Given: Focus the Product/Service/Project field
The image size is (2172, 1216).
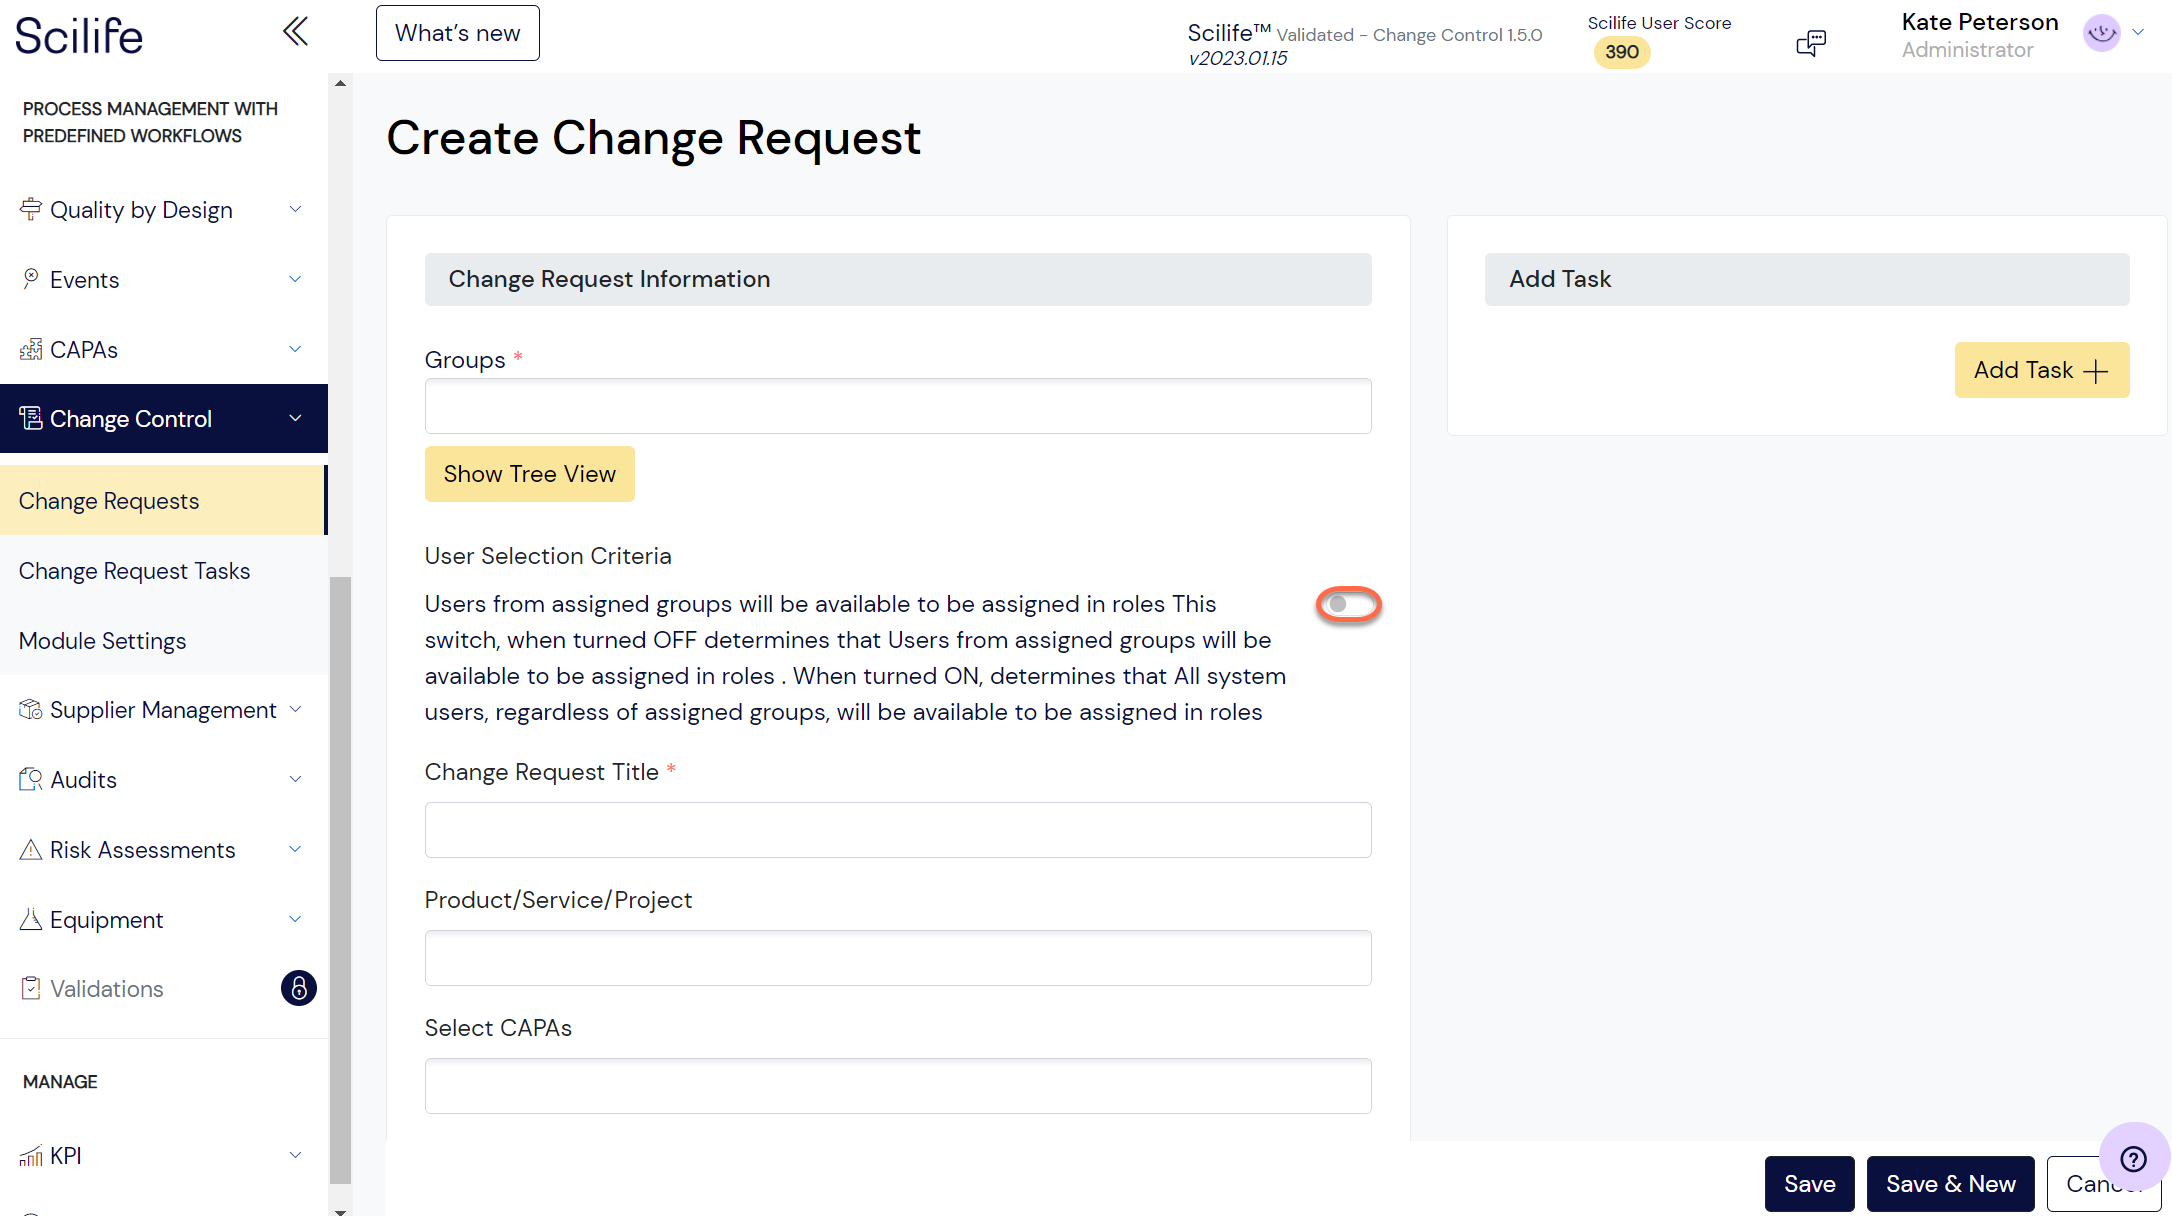Looking at the screenshot, I should tap(898, 958).
